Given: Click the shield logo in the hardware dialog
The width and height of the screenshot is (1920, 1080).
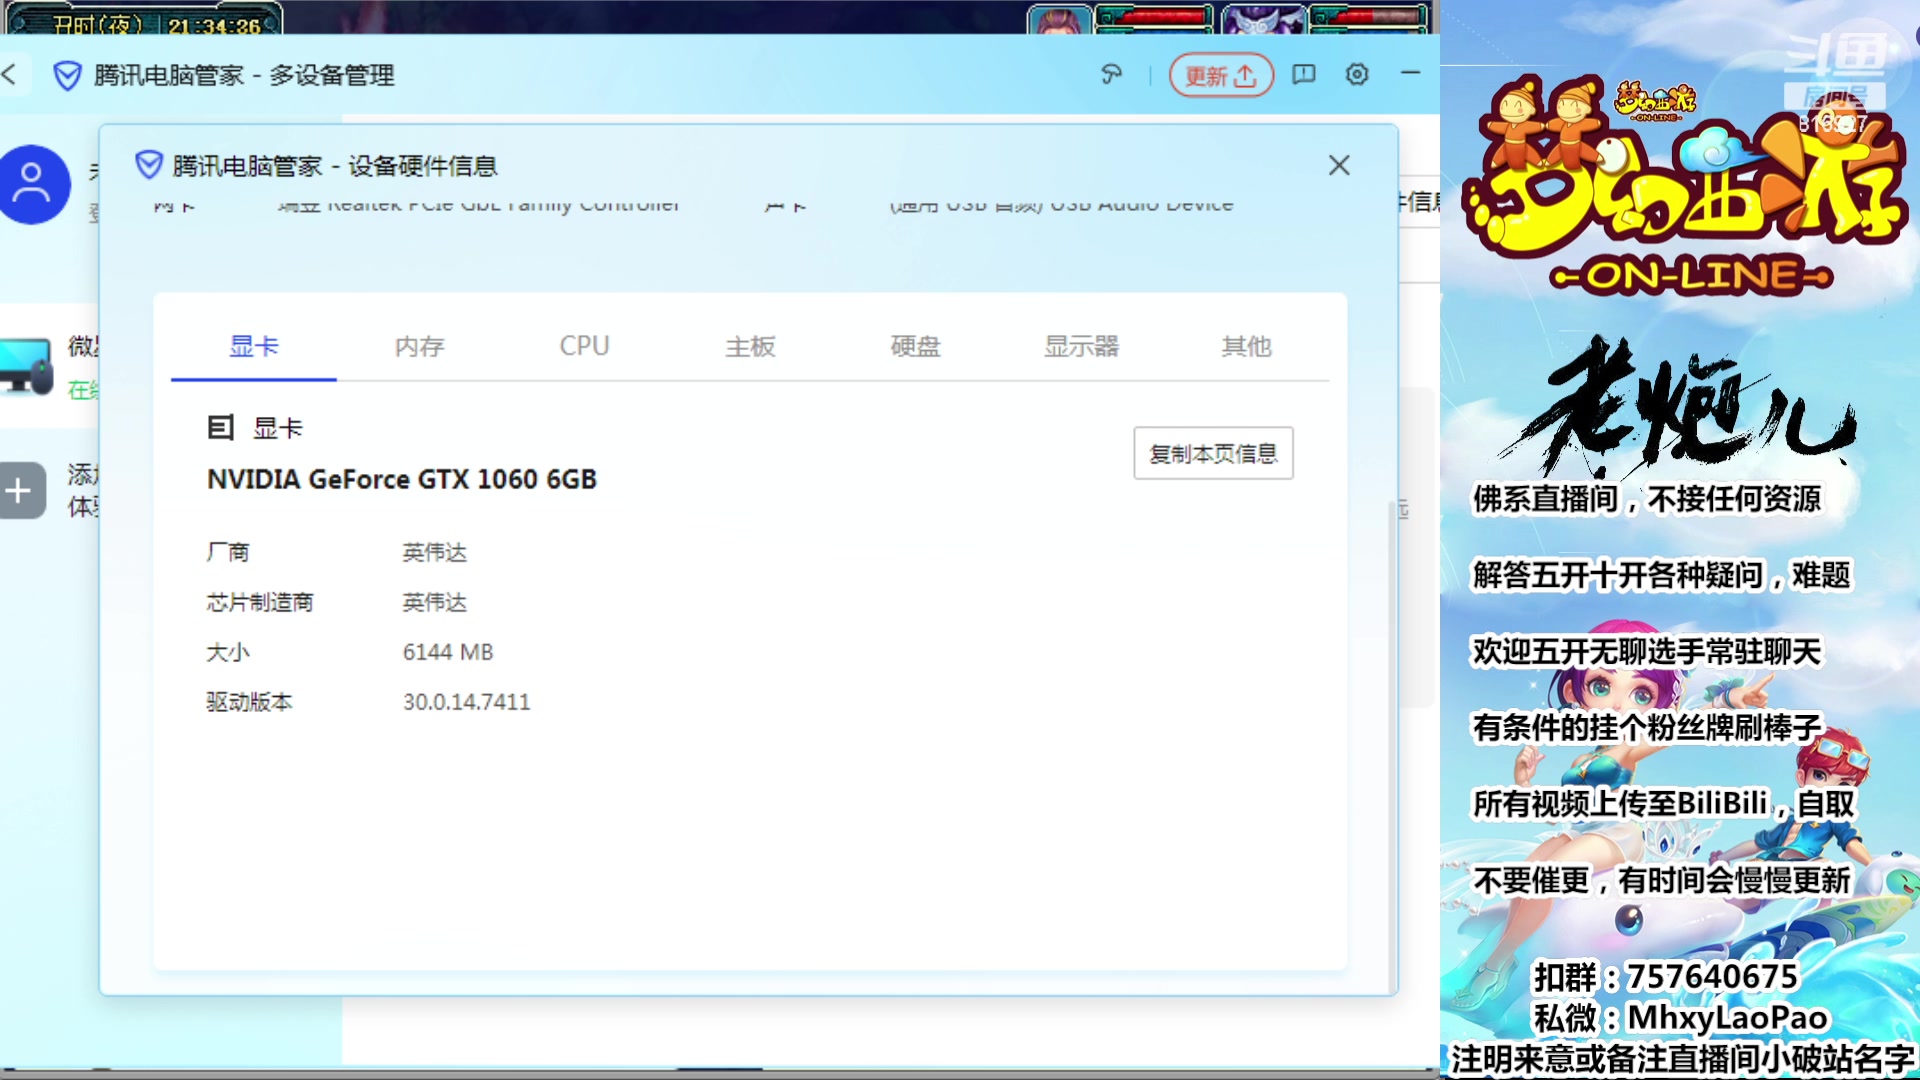Looking at the screenshot, I should tap(149, 164).
